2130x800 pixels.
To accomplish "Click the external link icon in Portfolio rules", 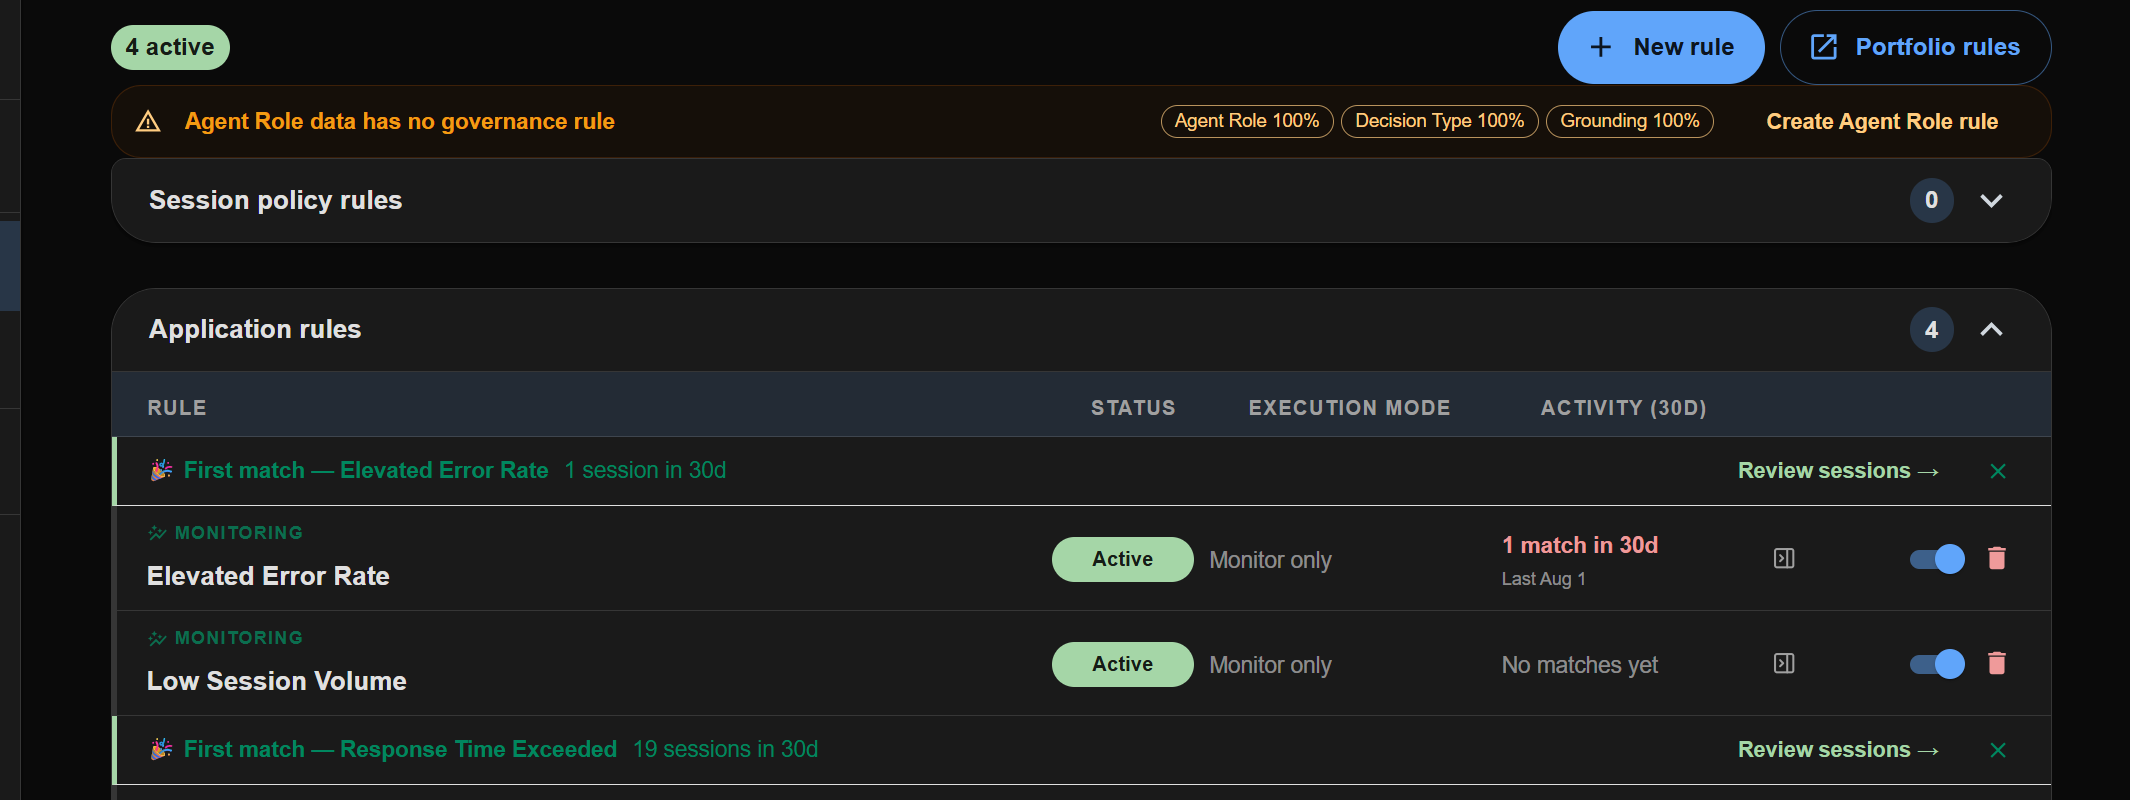I will [1824, 47].
